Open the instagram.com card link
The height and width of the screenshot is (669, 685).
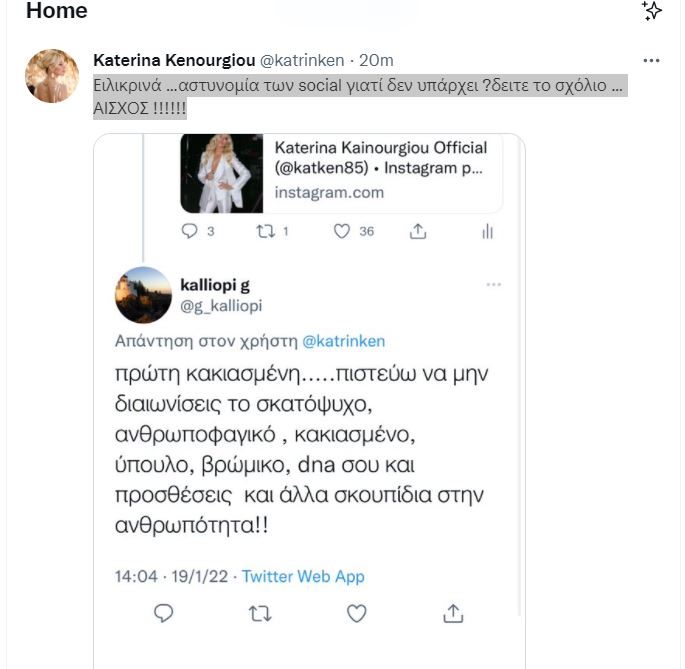point(329,193)
